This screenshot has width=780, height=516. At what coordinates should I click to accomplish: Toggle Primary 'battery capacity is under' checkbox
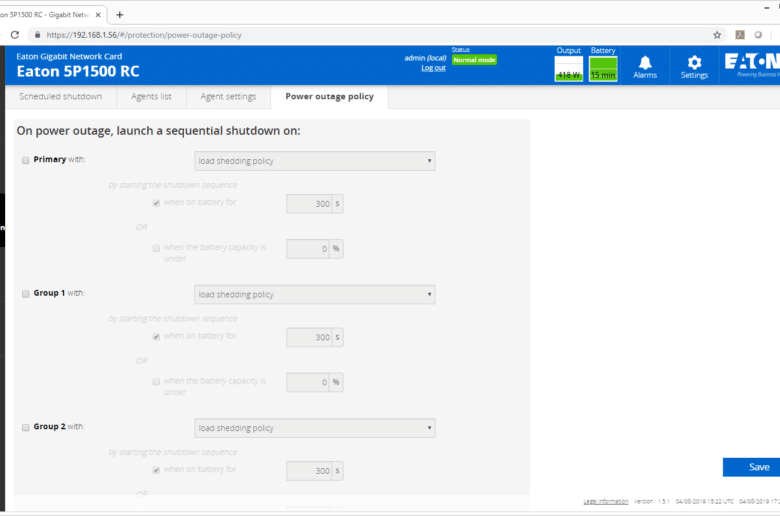point(156,248)
